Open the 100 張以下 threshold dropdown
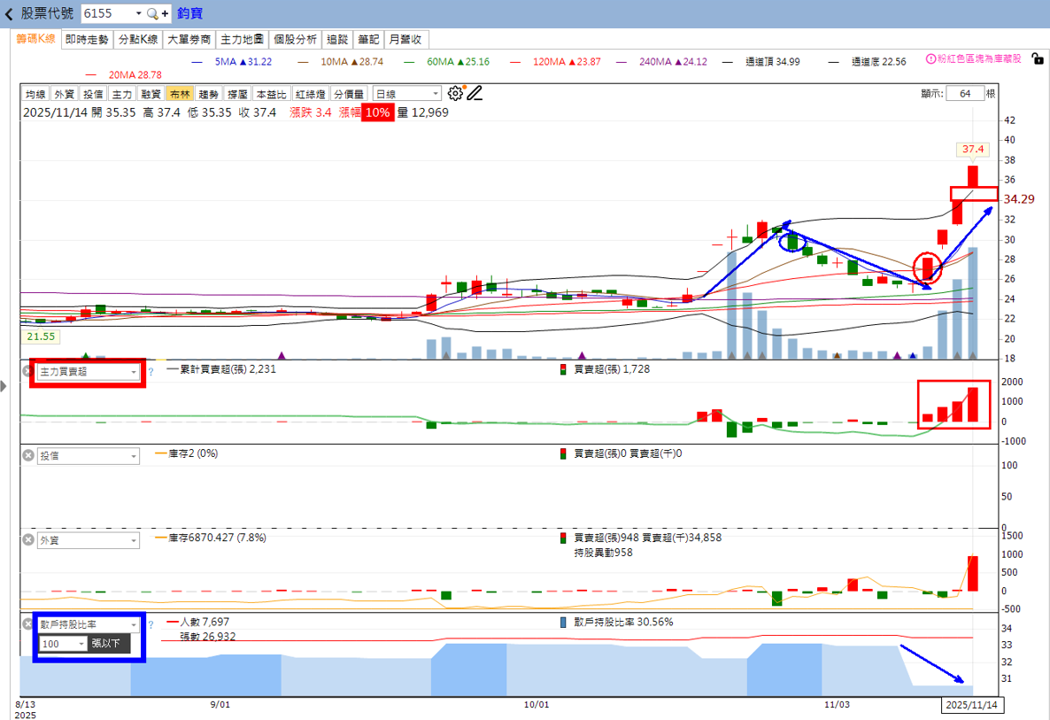1050x720 pixels. (63, 644)
